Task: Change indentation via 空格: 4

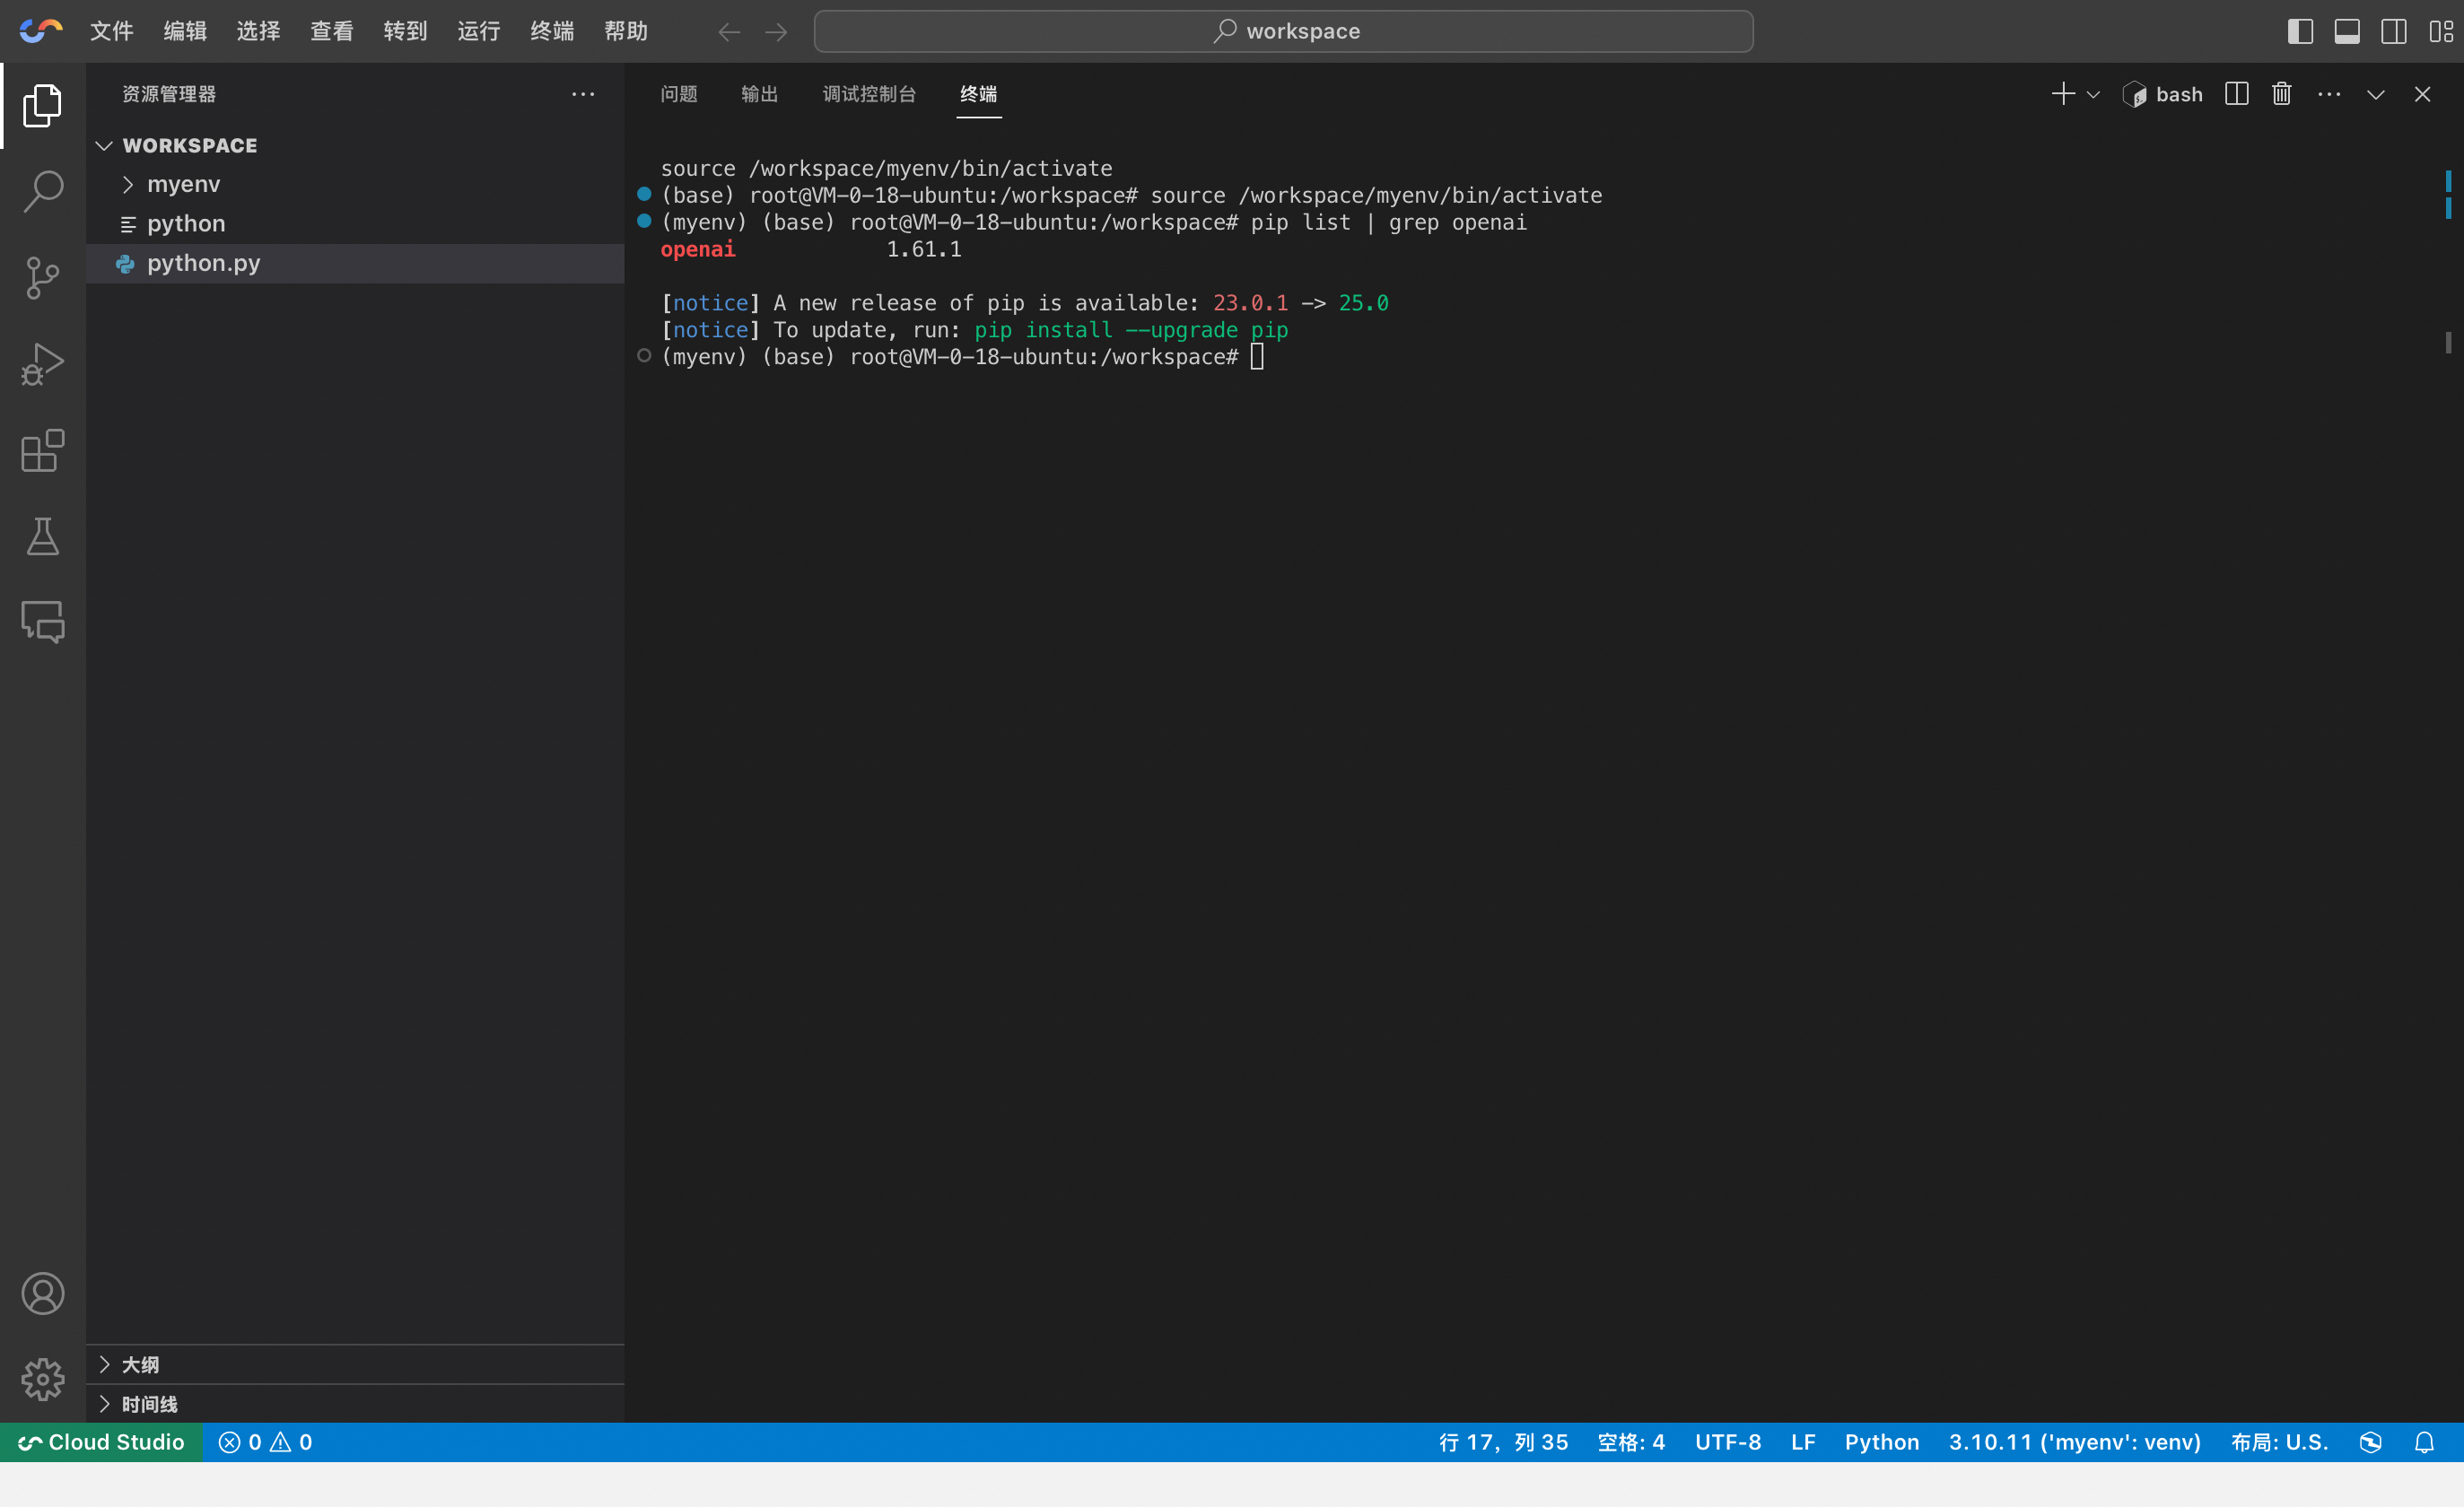Action: pyautogui.click(x=1631, y=1442)
